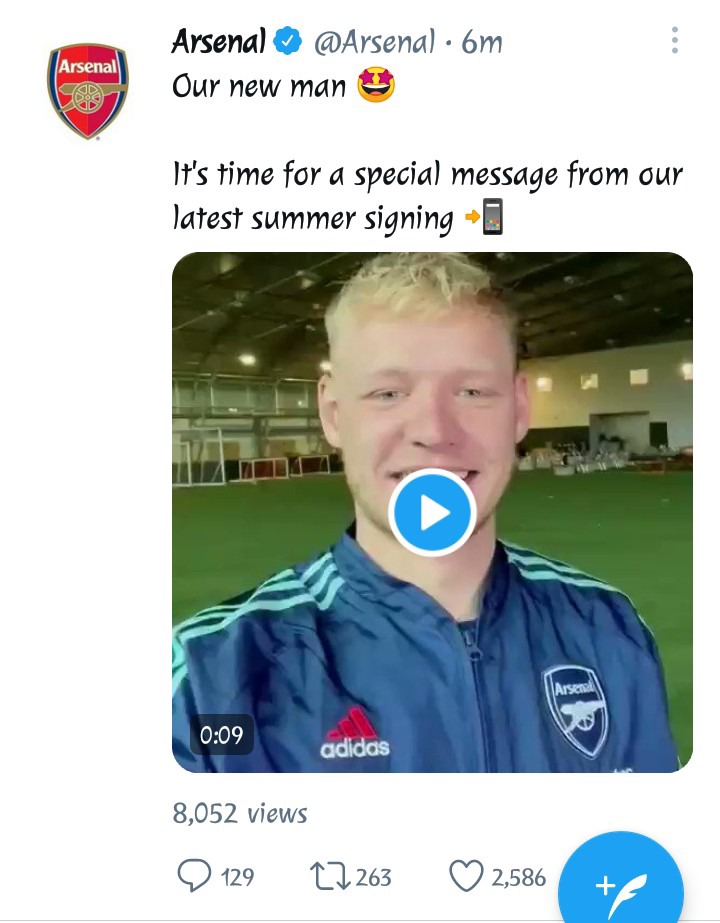Click the phone emoji after 'summer signing'
Screen dimensions: 720x923
point(493,217)
